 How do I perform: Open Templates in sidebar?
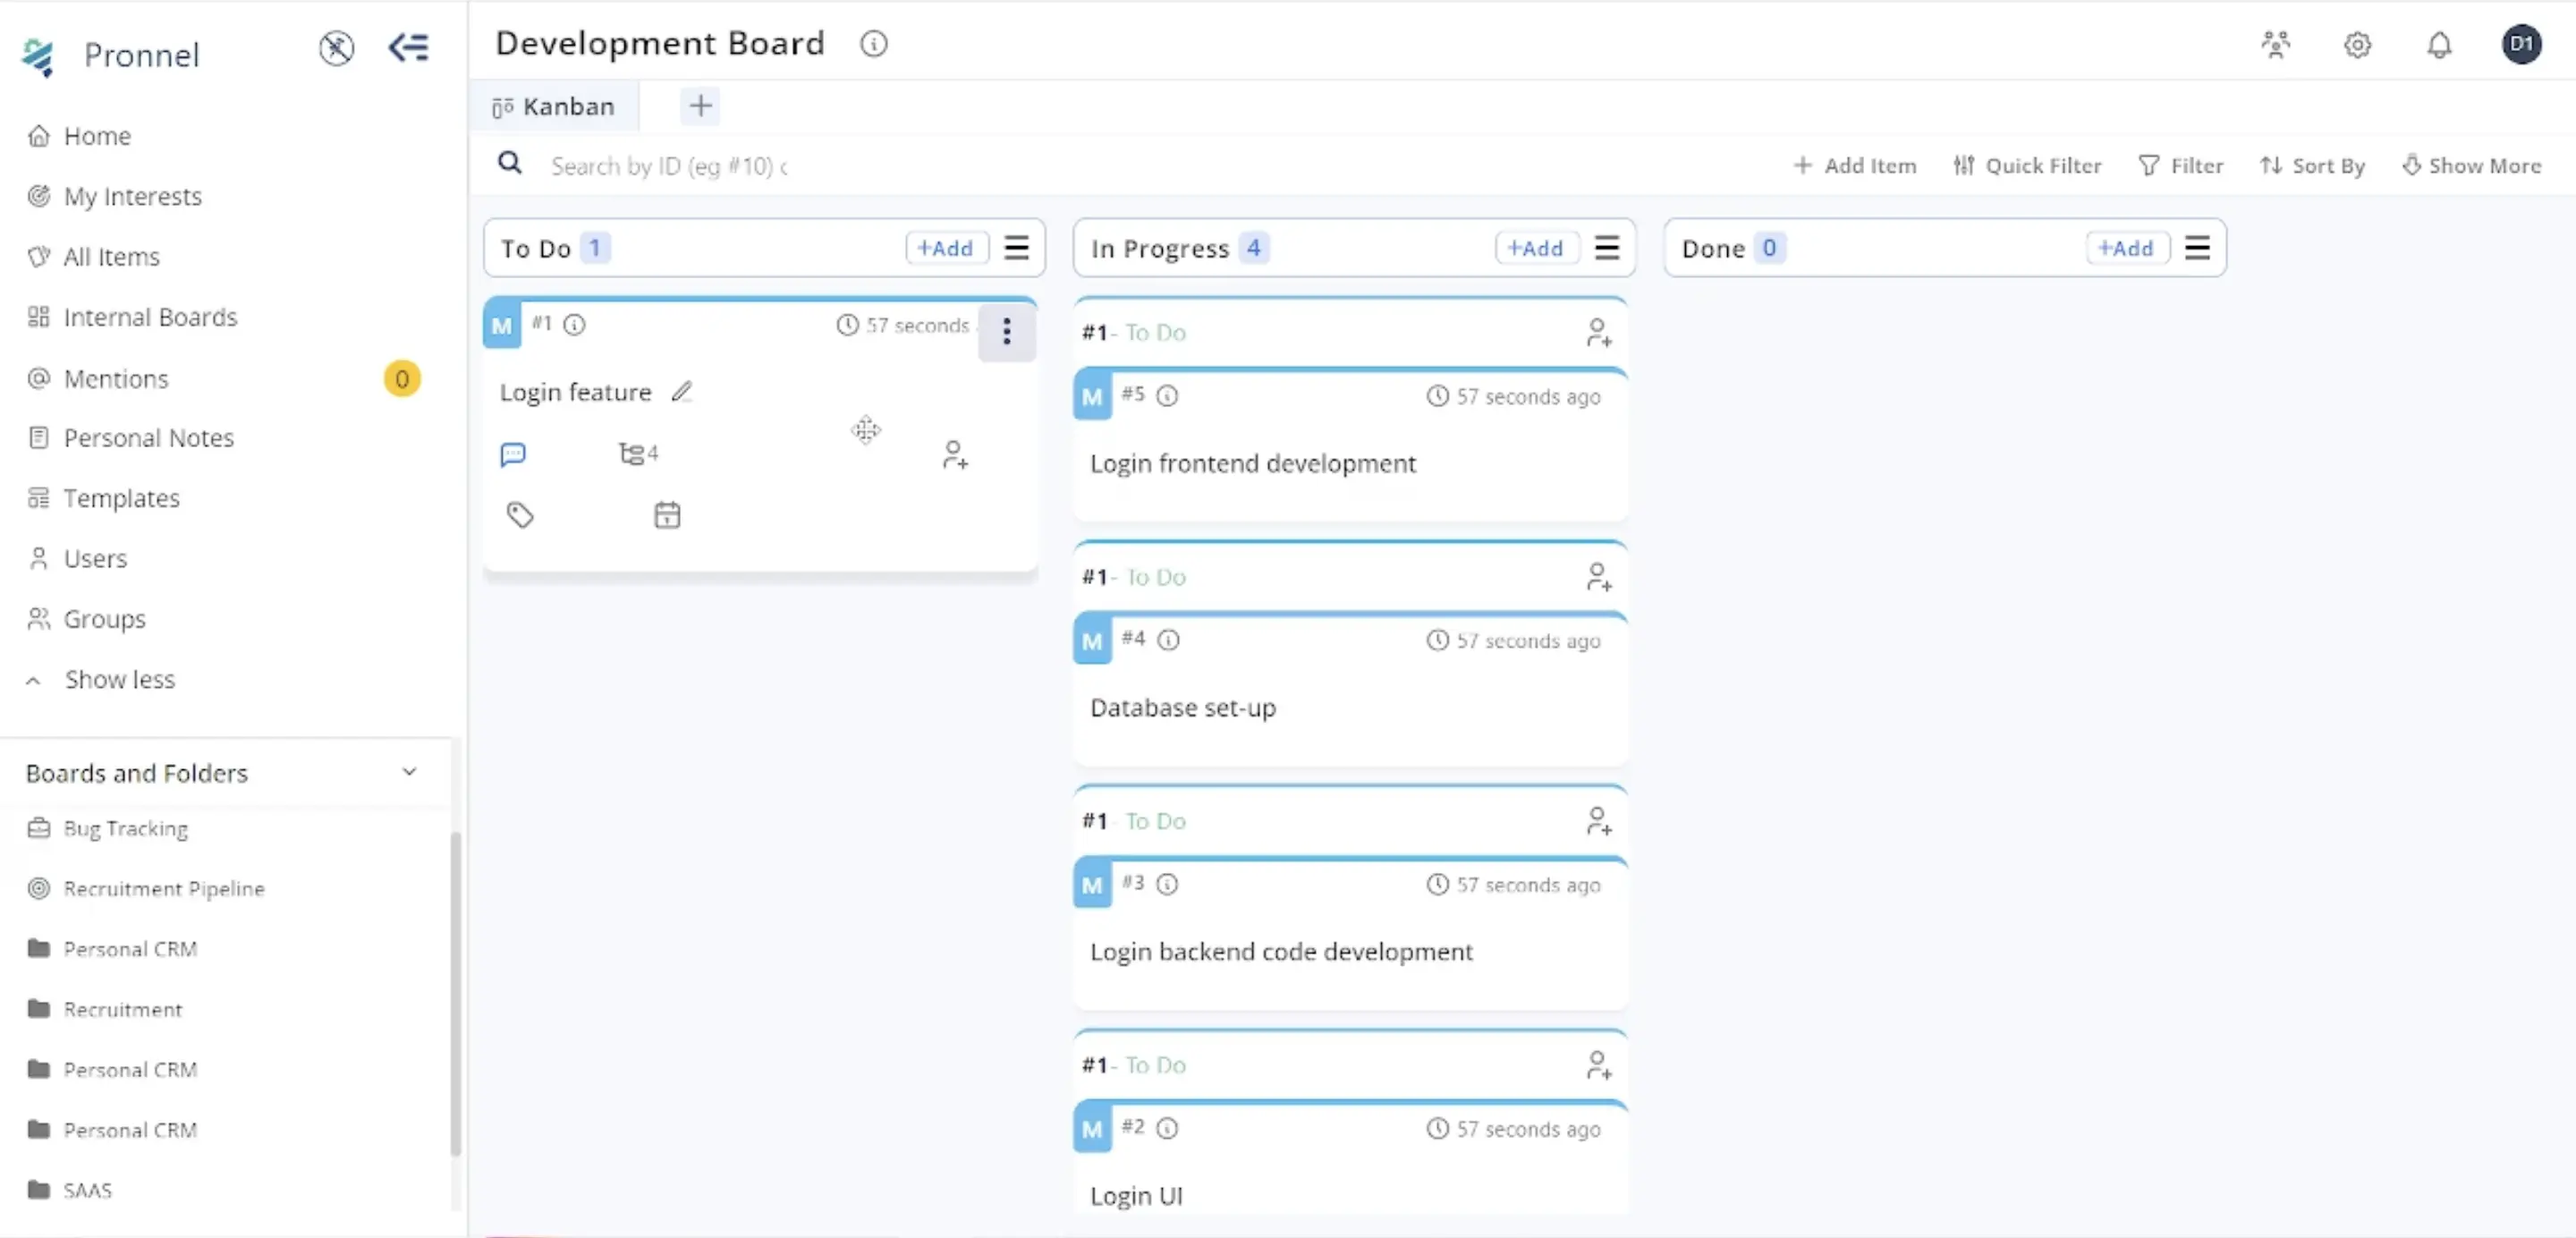click(x=121, y=498)
